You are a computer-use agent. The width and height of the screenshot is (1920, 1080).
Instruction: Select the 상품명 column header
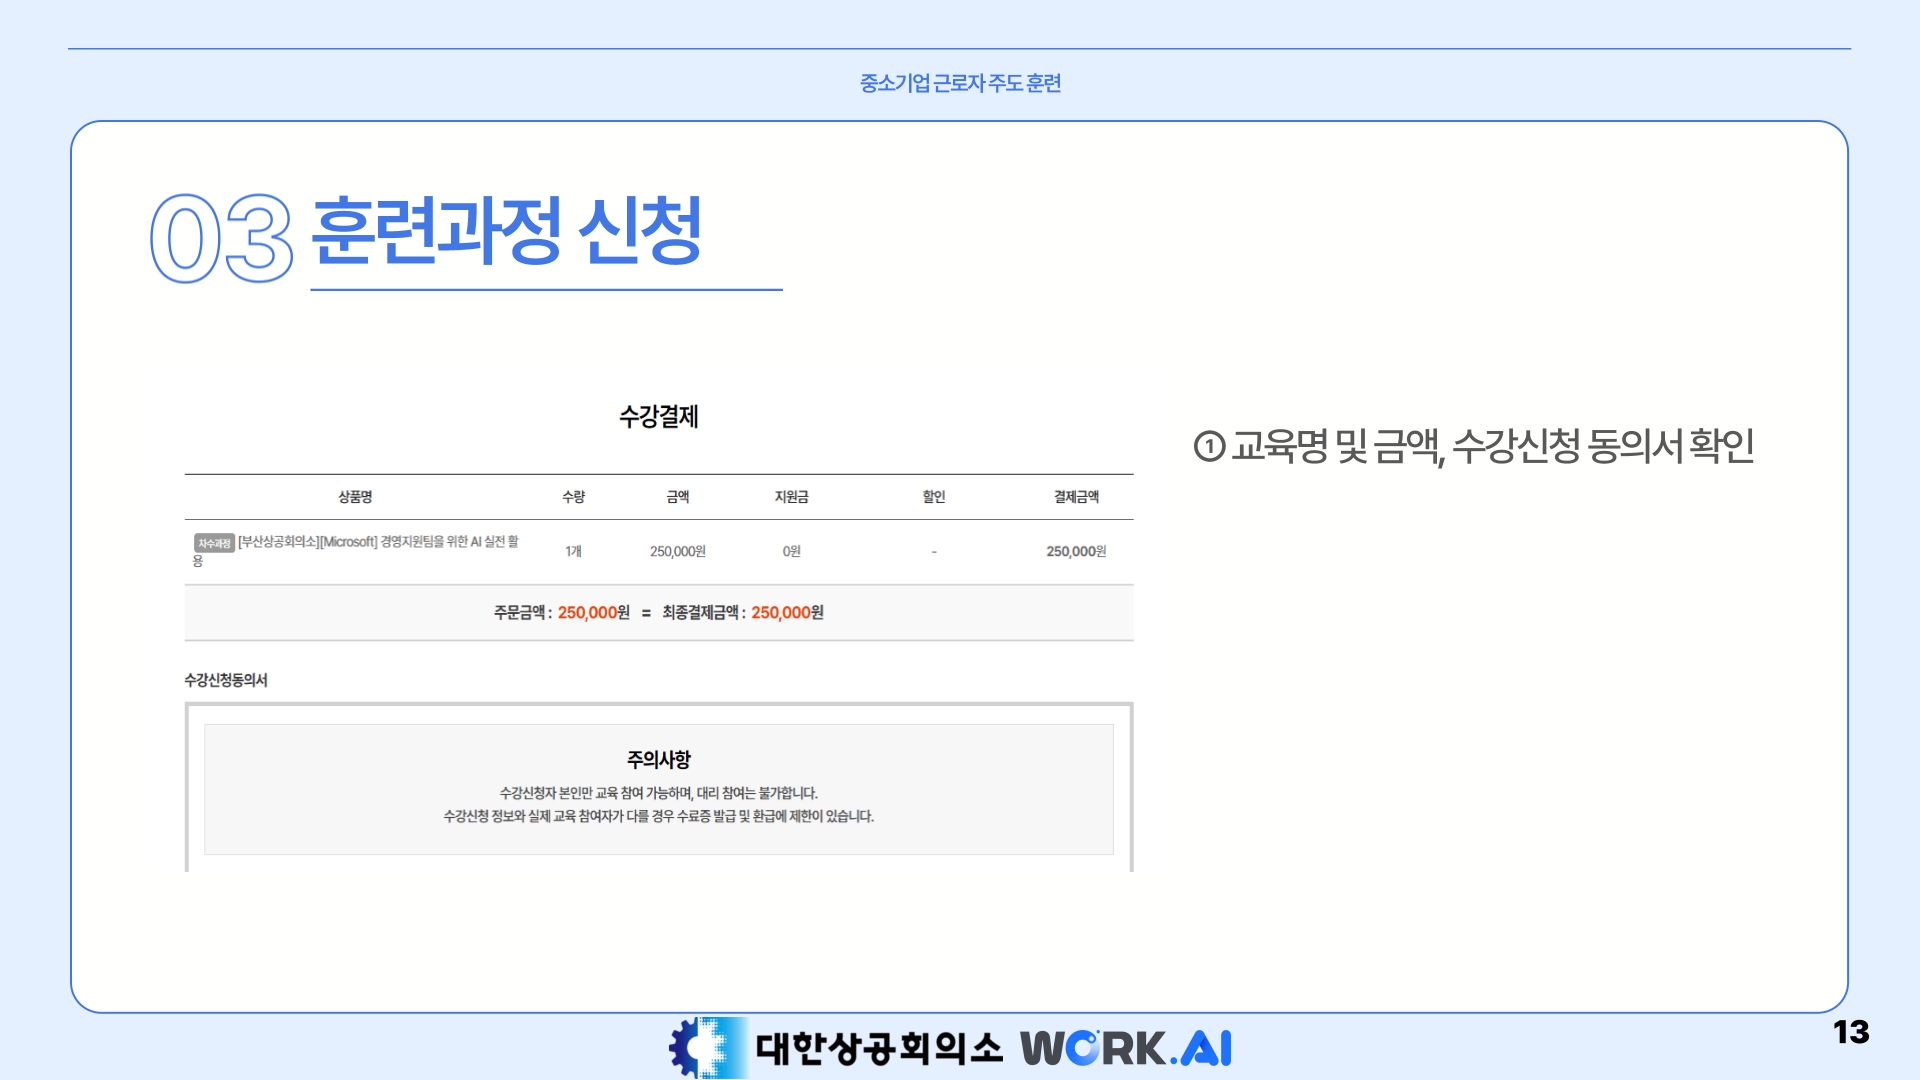pos(355,497)
